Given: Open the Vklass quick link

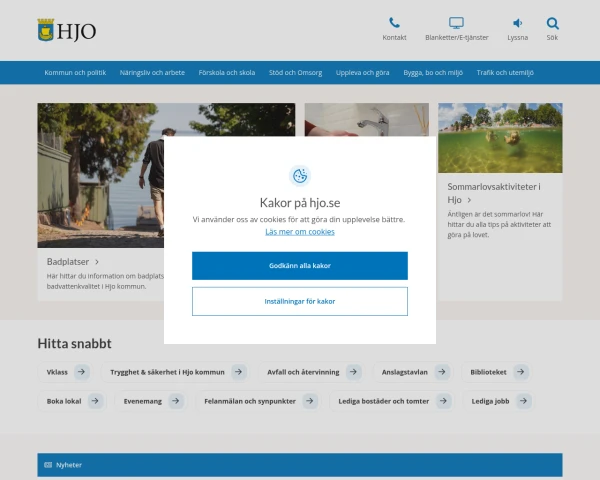Looking at the screenshot, I should (64, 372).
